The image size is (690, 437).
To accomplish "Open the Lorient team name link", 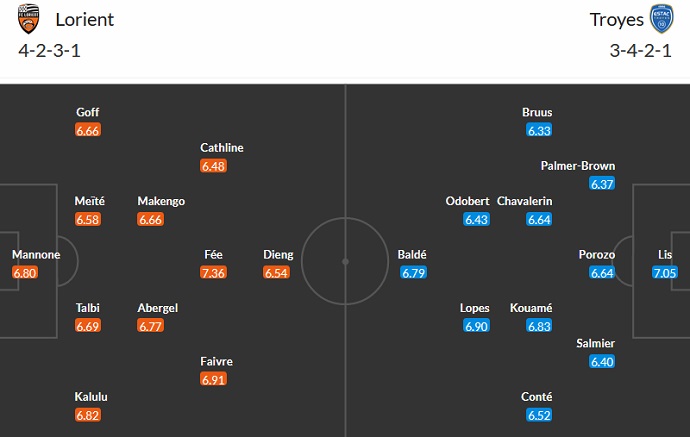I will pos(85,20).
